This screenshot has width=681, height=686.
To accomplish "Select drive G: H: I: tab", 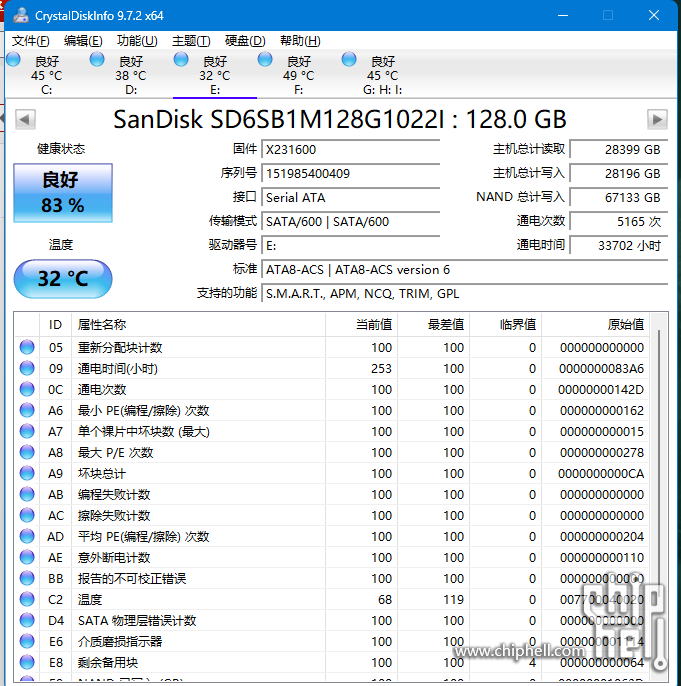I will [382, 75].
